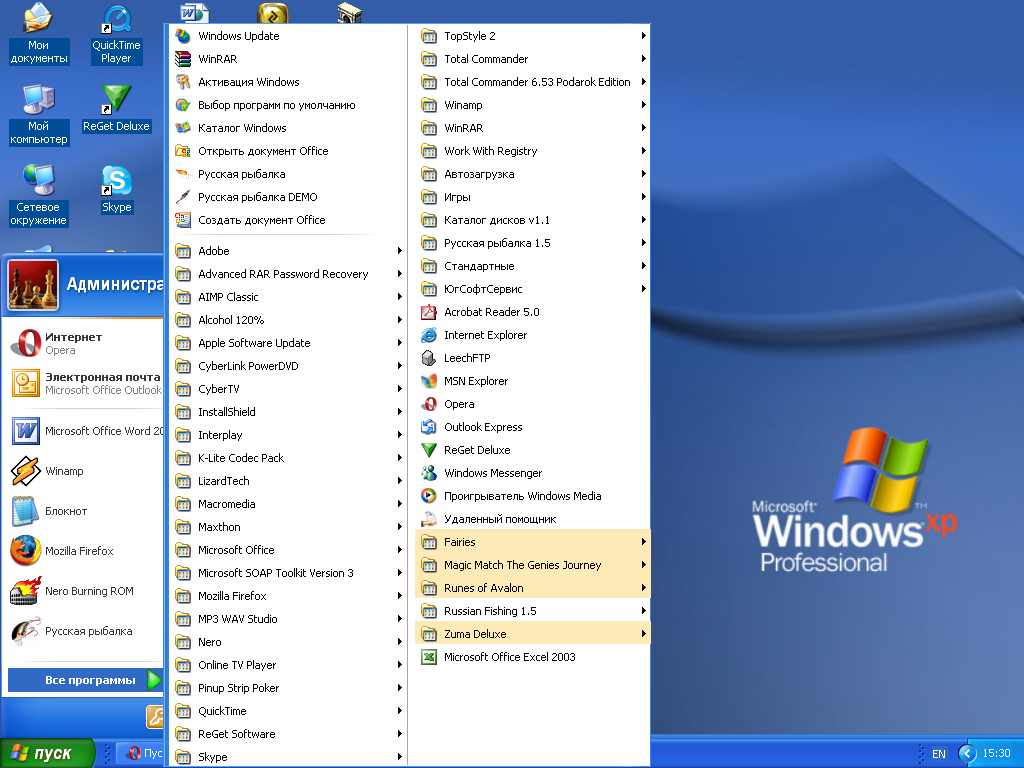The image size is (1024, 768).
Task: Click the Windows Update globe icon
Action: point(183,36)
